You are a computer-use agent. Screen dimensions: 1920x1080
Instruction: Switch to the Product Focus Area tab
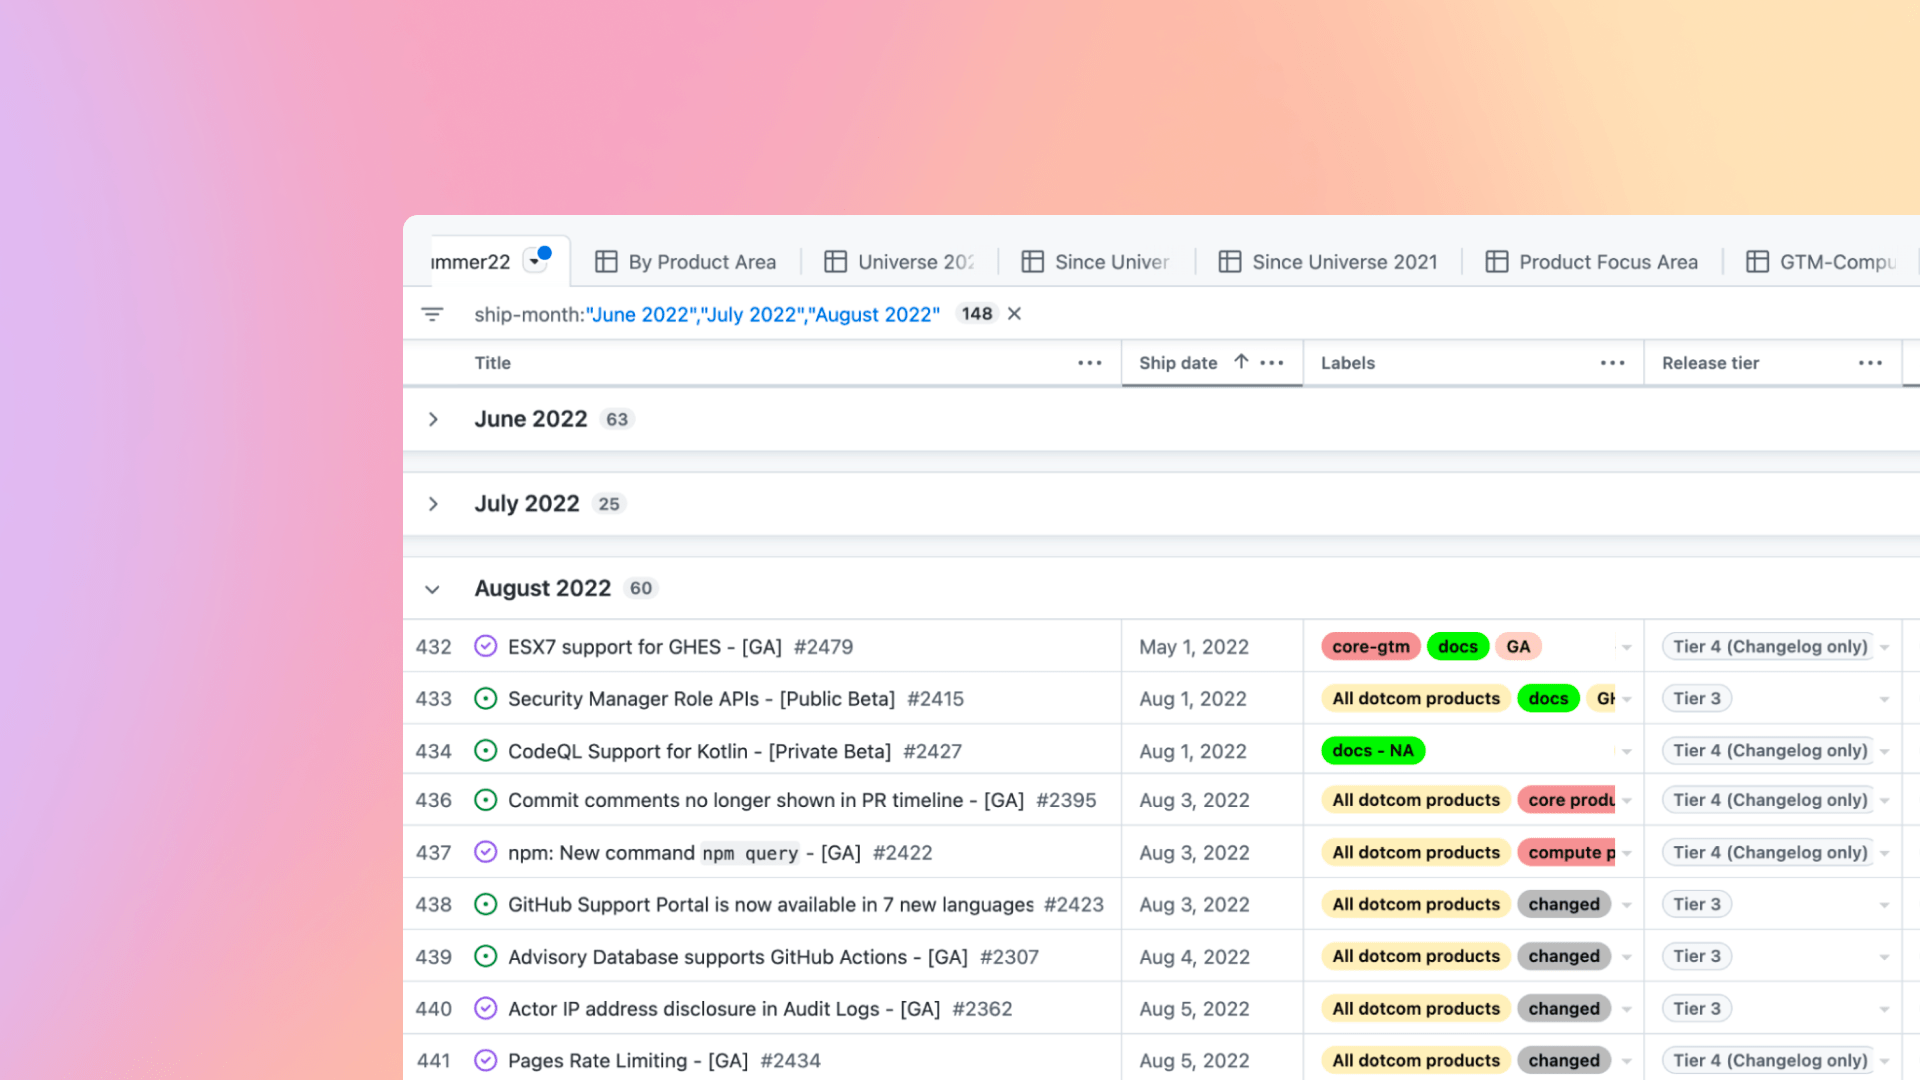(1607, 261)
